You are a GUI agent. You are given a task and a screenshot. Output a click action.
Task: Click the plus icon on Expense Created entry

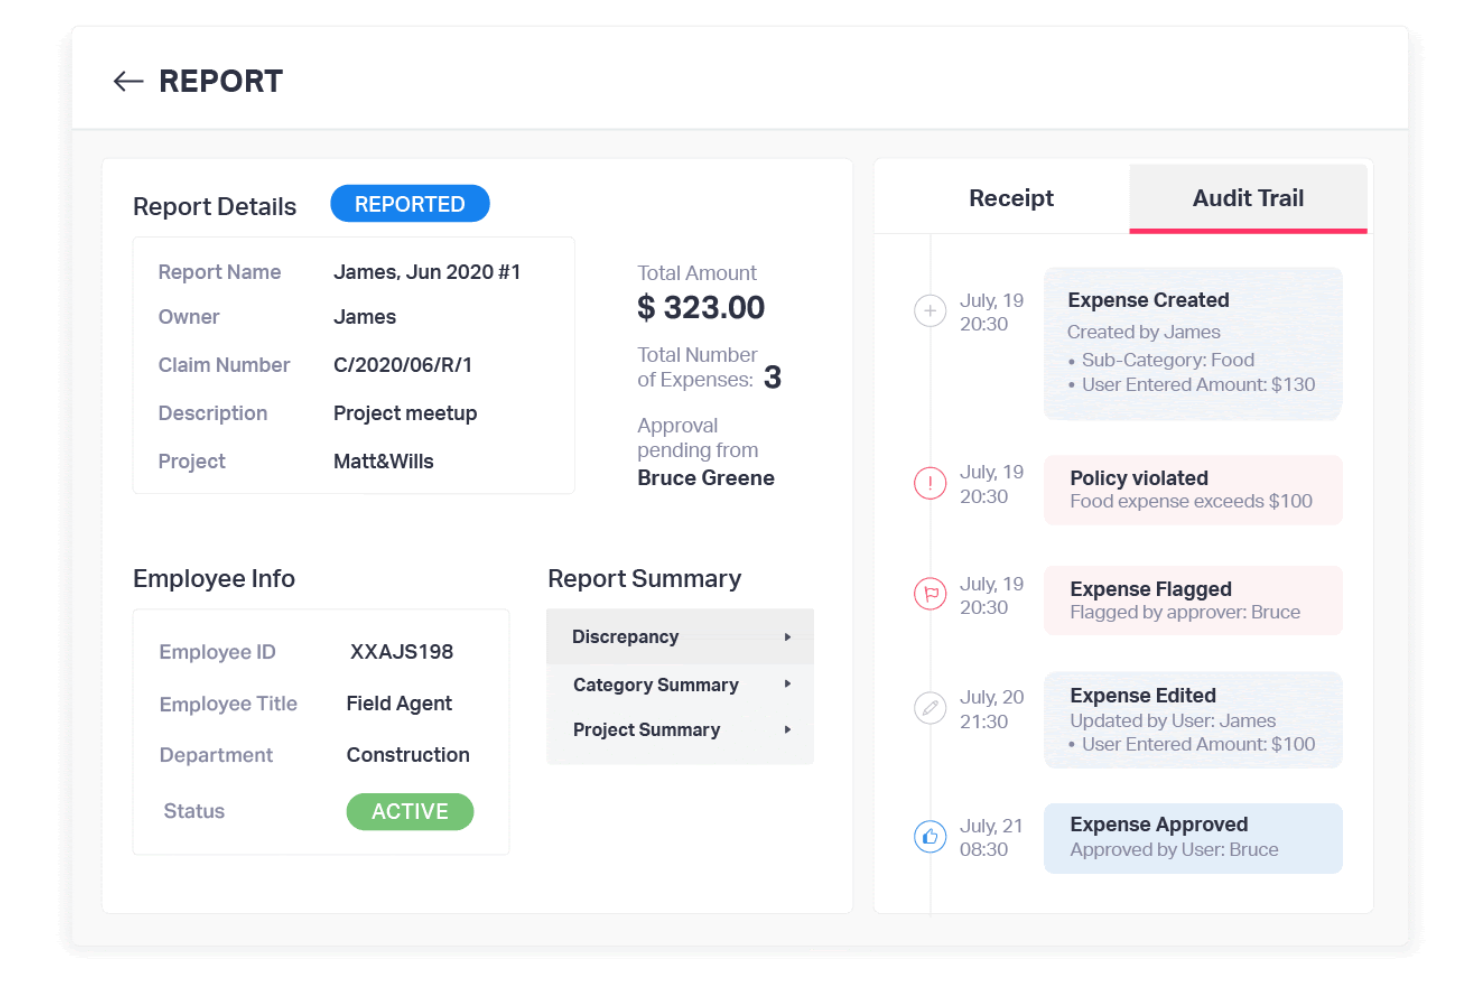click(930, 311)
